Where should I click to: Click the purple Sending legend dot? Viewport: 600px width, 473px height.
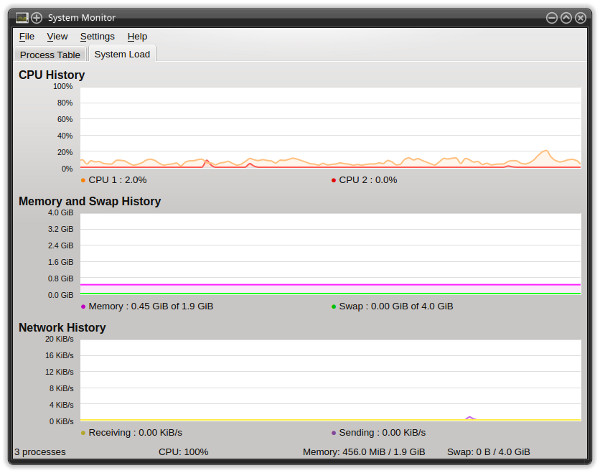[x=334, y=433]
